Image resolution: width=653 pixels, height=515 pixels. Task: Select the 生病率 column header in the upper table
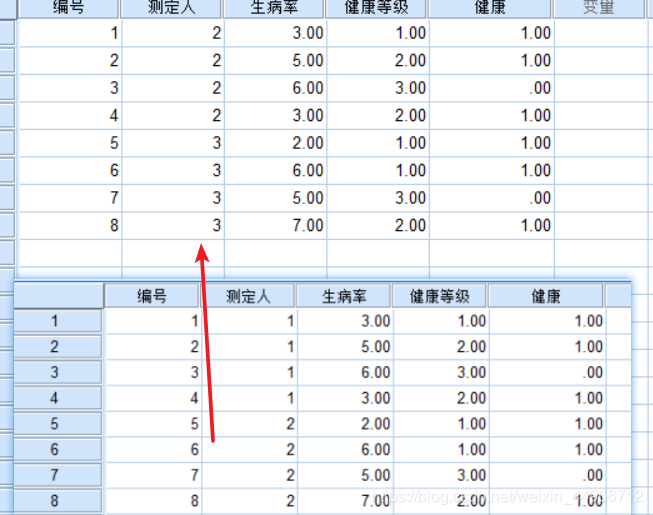point(274,8)
